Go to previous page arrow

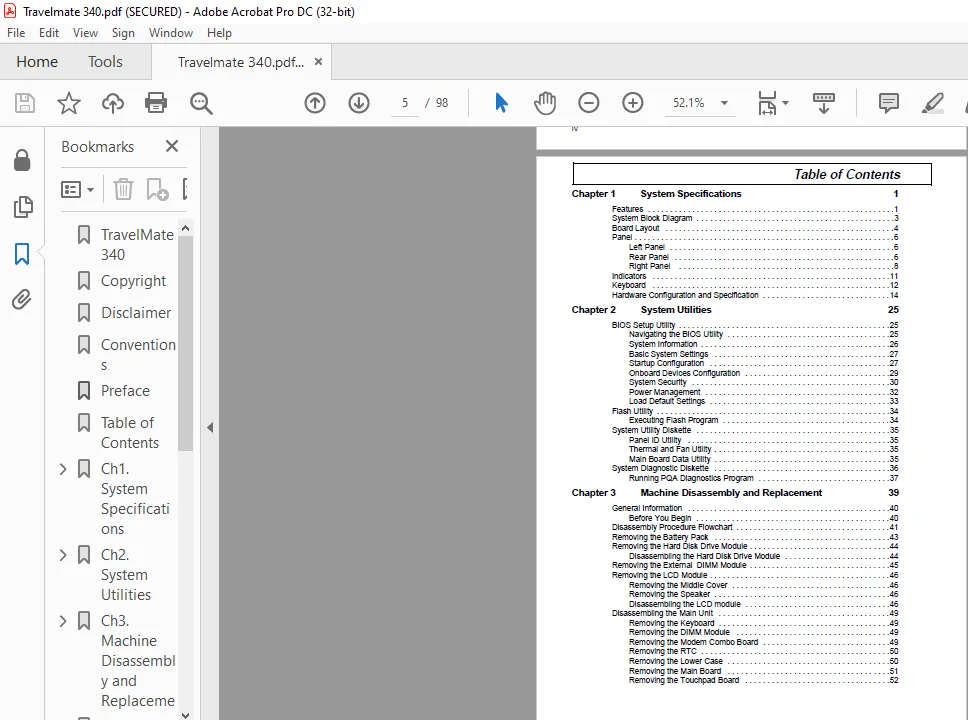pos(315,103)
